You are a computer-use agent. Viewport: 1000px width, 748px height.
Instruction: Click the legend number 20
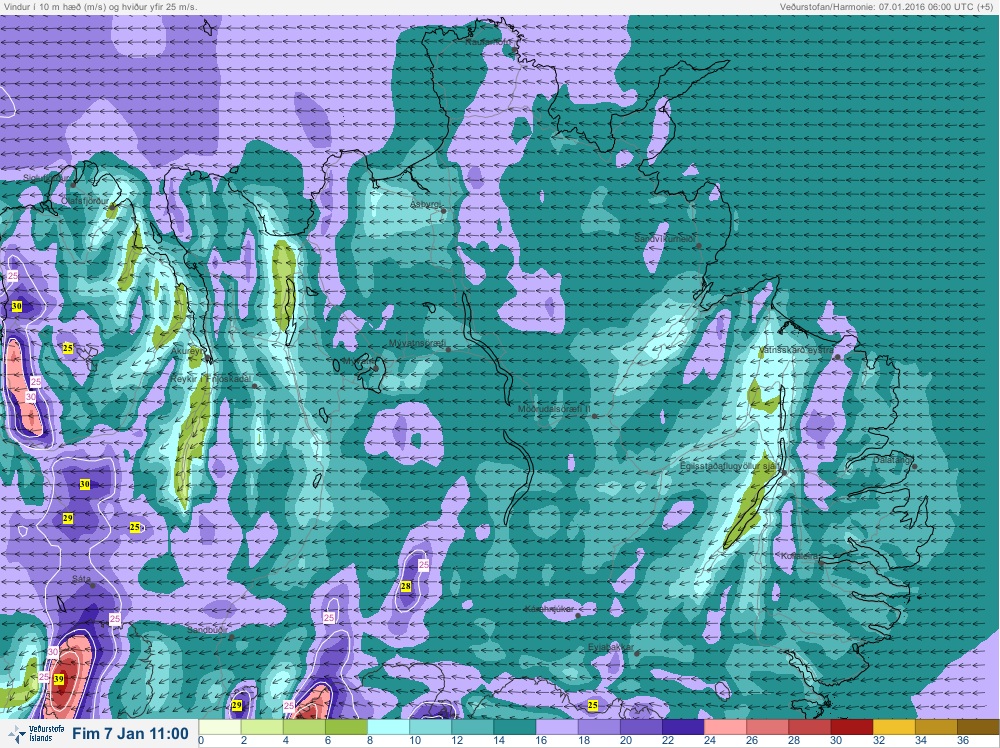626,740
